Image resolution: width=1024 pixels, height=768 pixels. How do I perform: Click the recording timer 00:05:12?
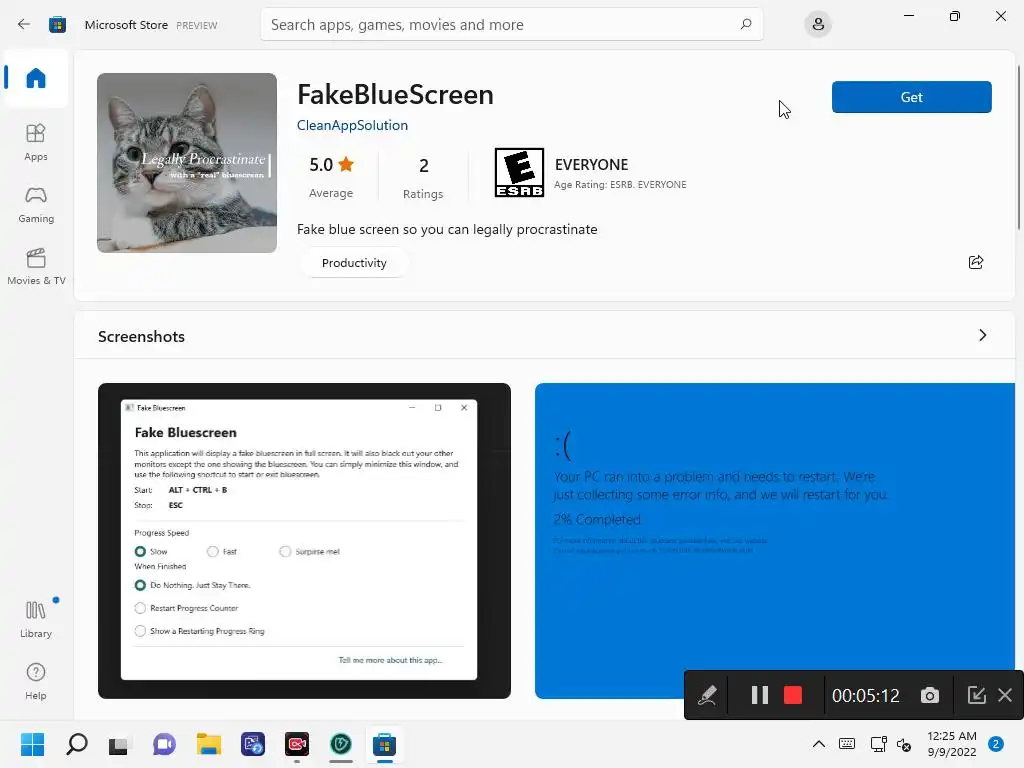(866, 696)
